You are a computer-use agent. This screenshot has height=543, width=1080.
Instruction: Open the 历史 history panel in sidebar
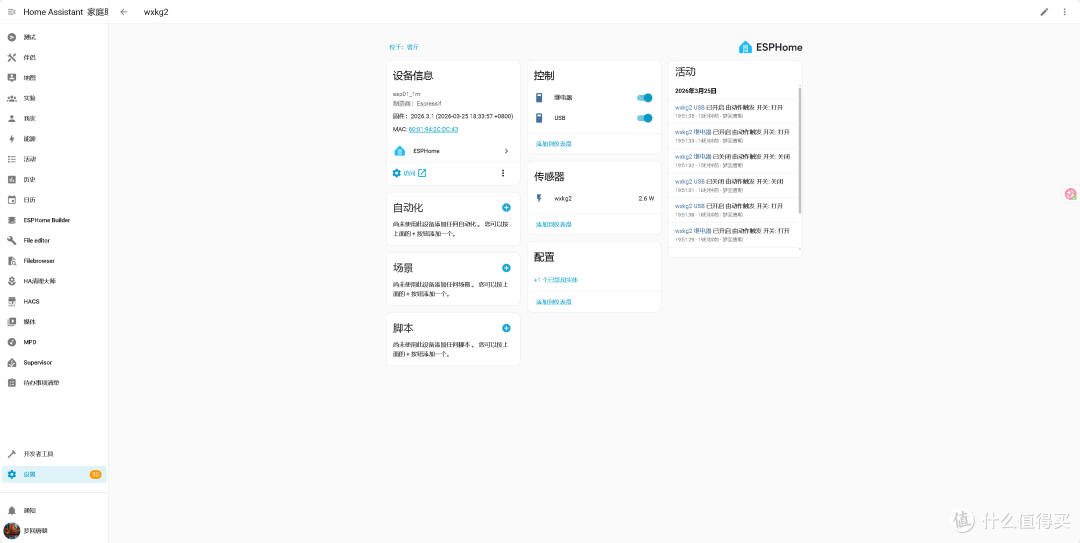tap(54, 179)
